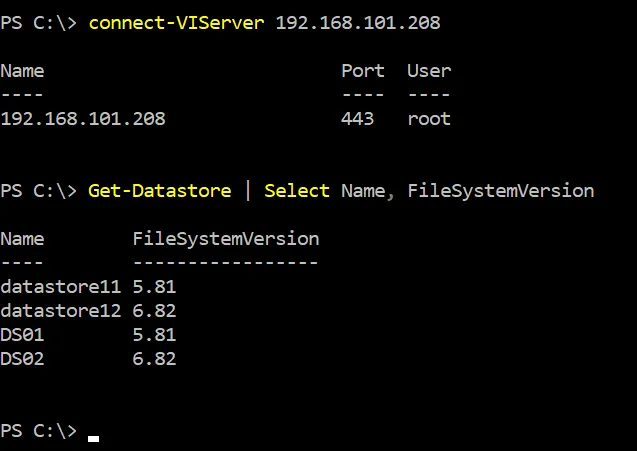Click the datastore12 row name

60,311
